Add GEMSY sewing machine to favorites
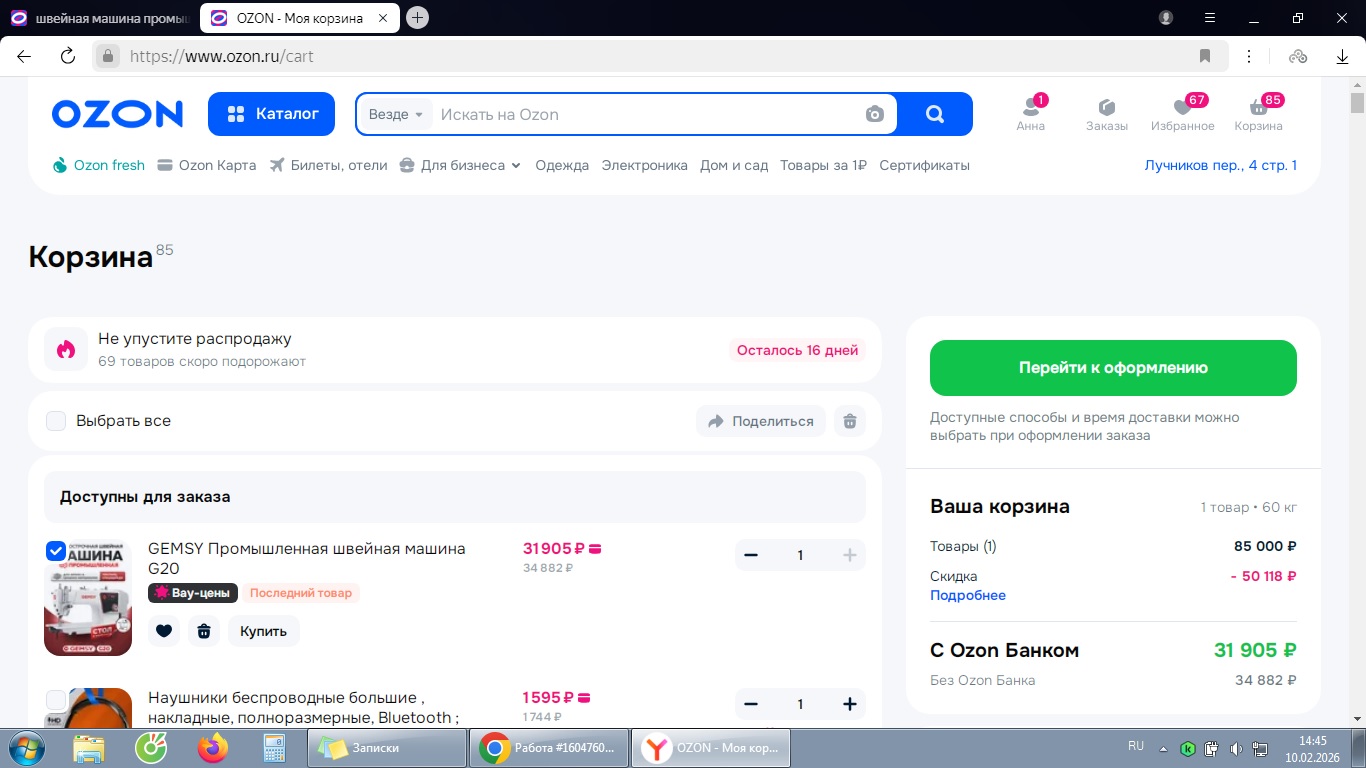 coord(164,631)
